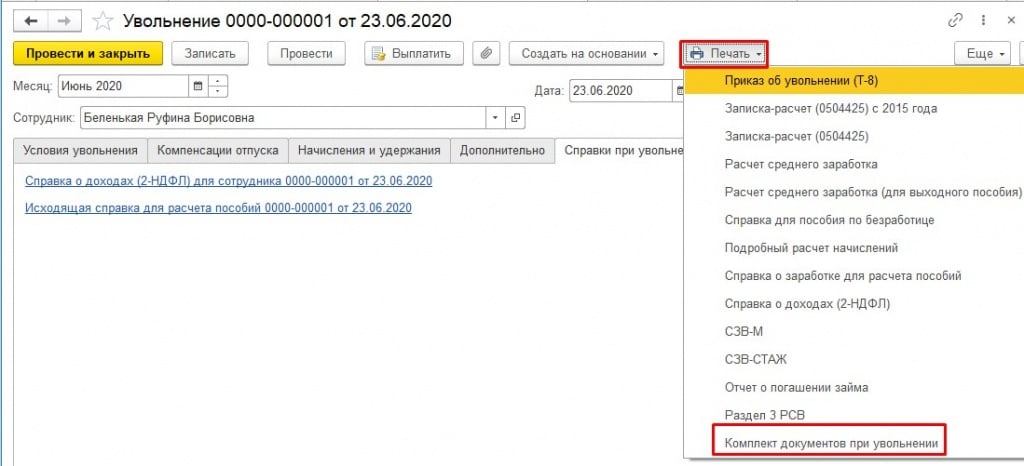Click the back navigation arrow
Screen dimensions: 1024x466
[x=29, y=21]
